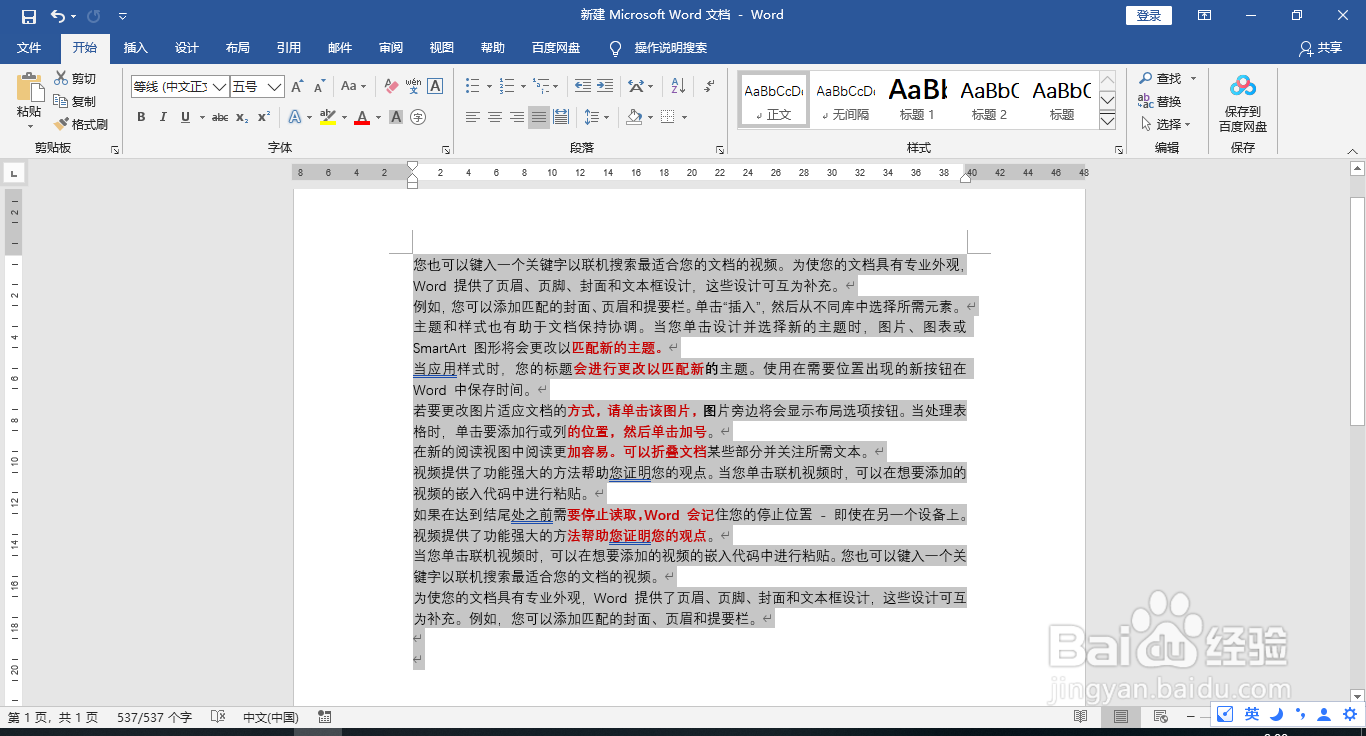Screen dimensions: 1366x736
Task: Expand line spacing options
Action: (x=596, y=117)
